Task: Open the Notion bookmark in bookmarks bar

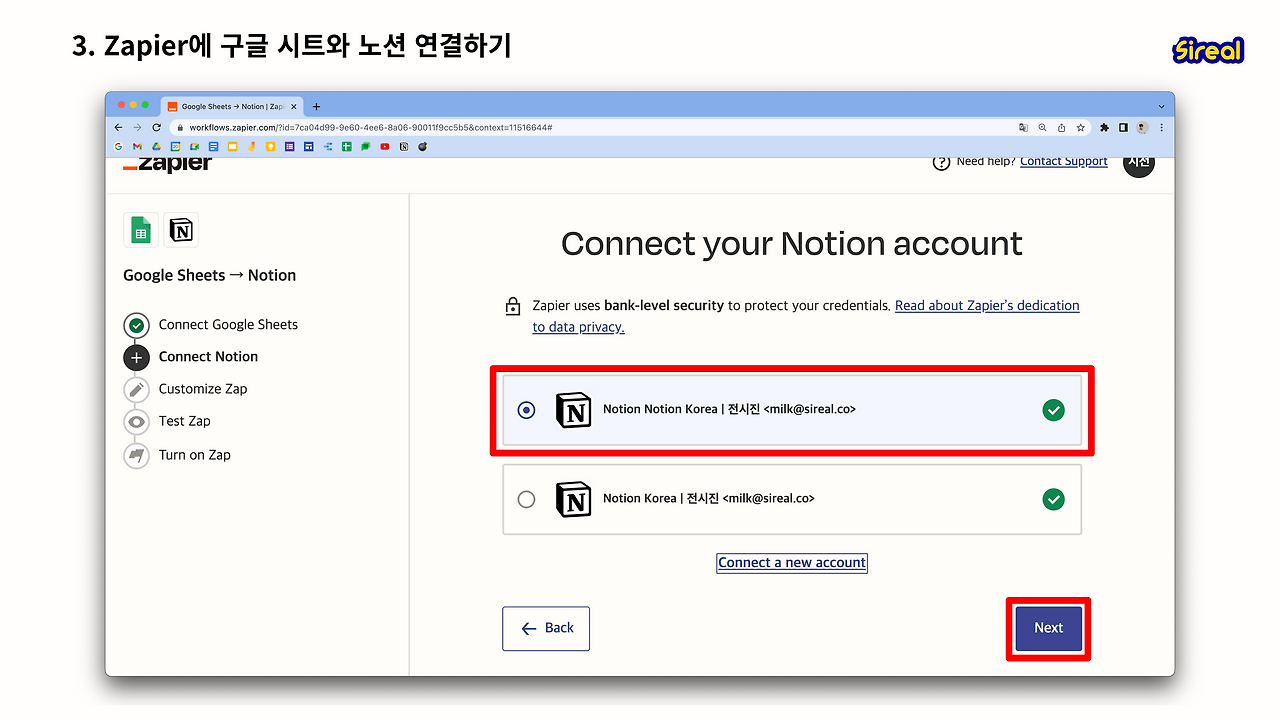Action: click(404, 146)
